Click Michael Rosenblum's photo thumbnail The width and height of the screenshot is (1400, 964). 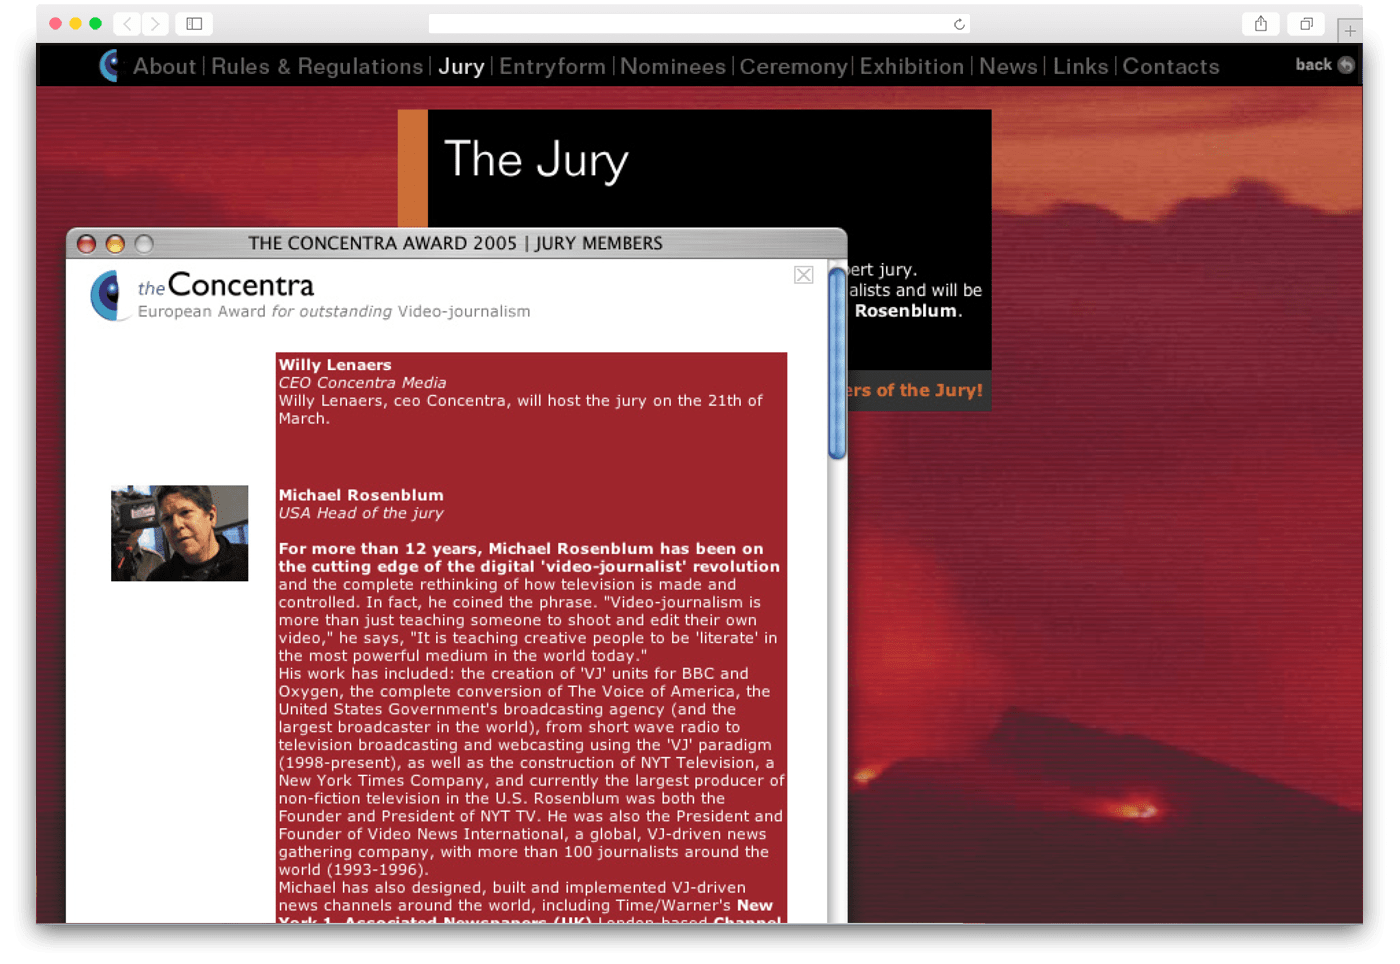click(x=179, y=533)
